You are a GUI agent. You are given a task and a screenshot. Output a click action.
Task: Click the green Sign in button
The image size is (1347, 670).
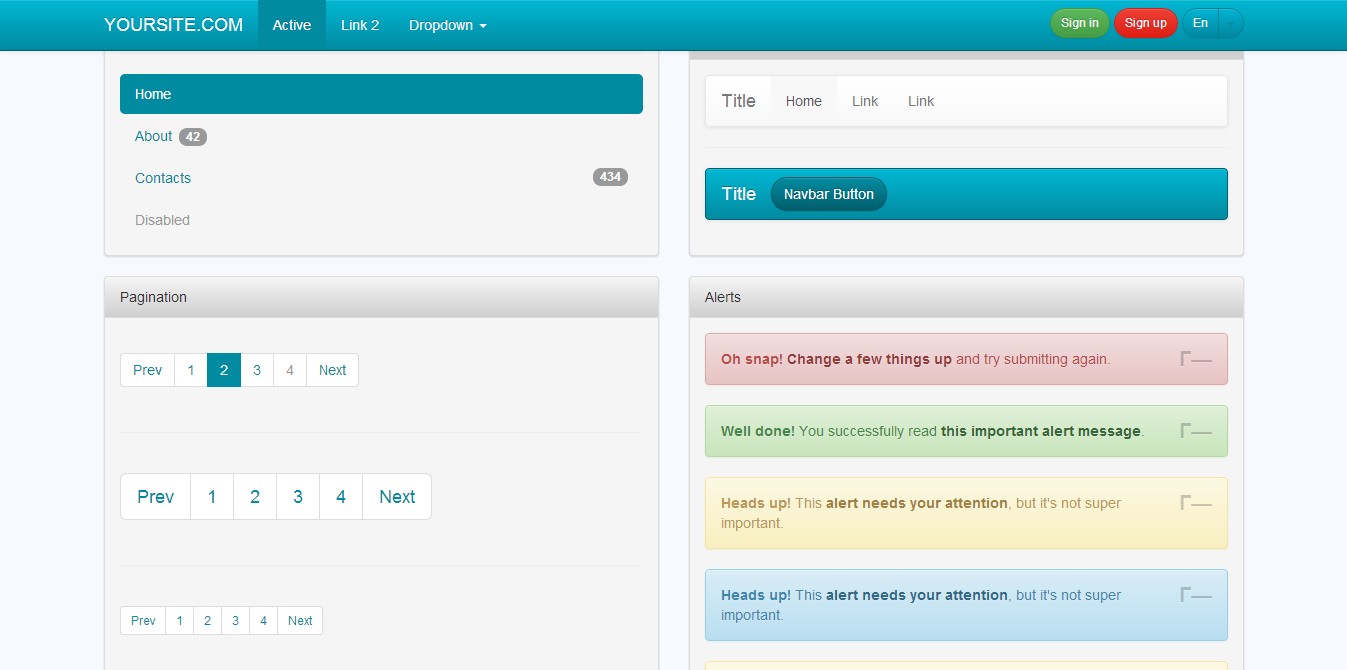point(1079,23)
